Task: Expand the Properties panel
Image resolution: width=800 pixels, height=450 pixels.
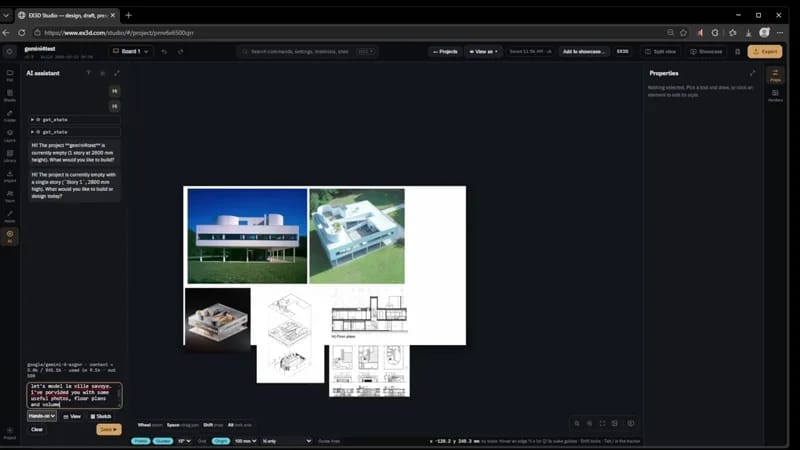Action: point(753,73)
